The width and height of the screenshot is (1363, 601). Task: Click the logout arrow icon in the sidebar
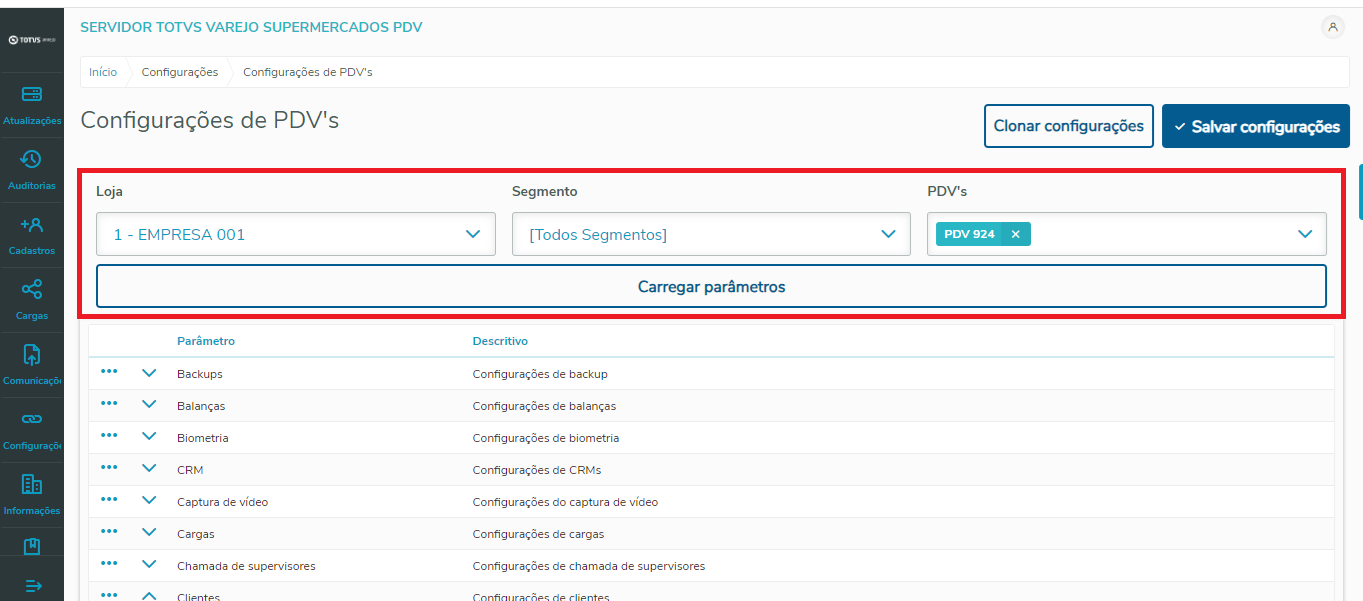[x=32, y=588]
